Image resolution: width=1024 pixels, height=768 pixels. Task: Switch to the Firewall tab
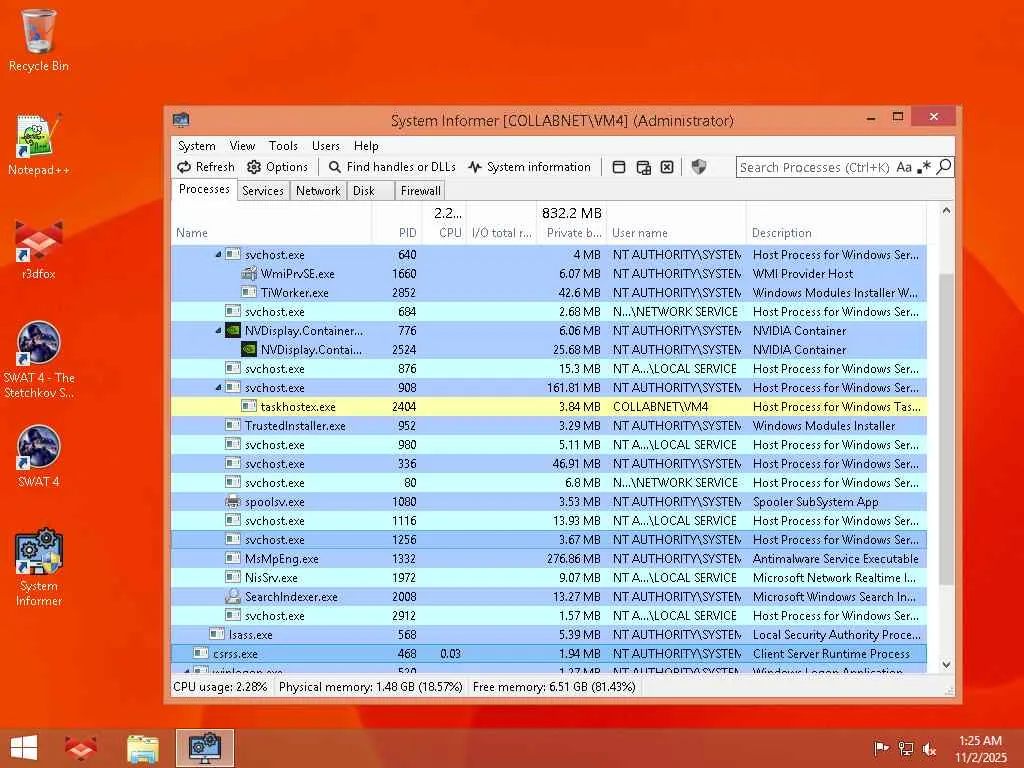tap(421, 191)
